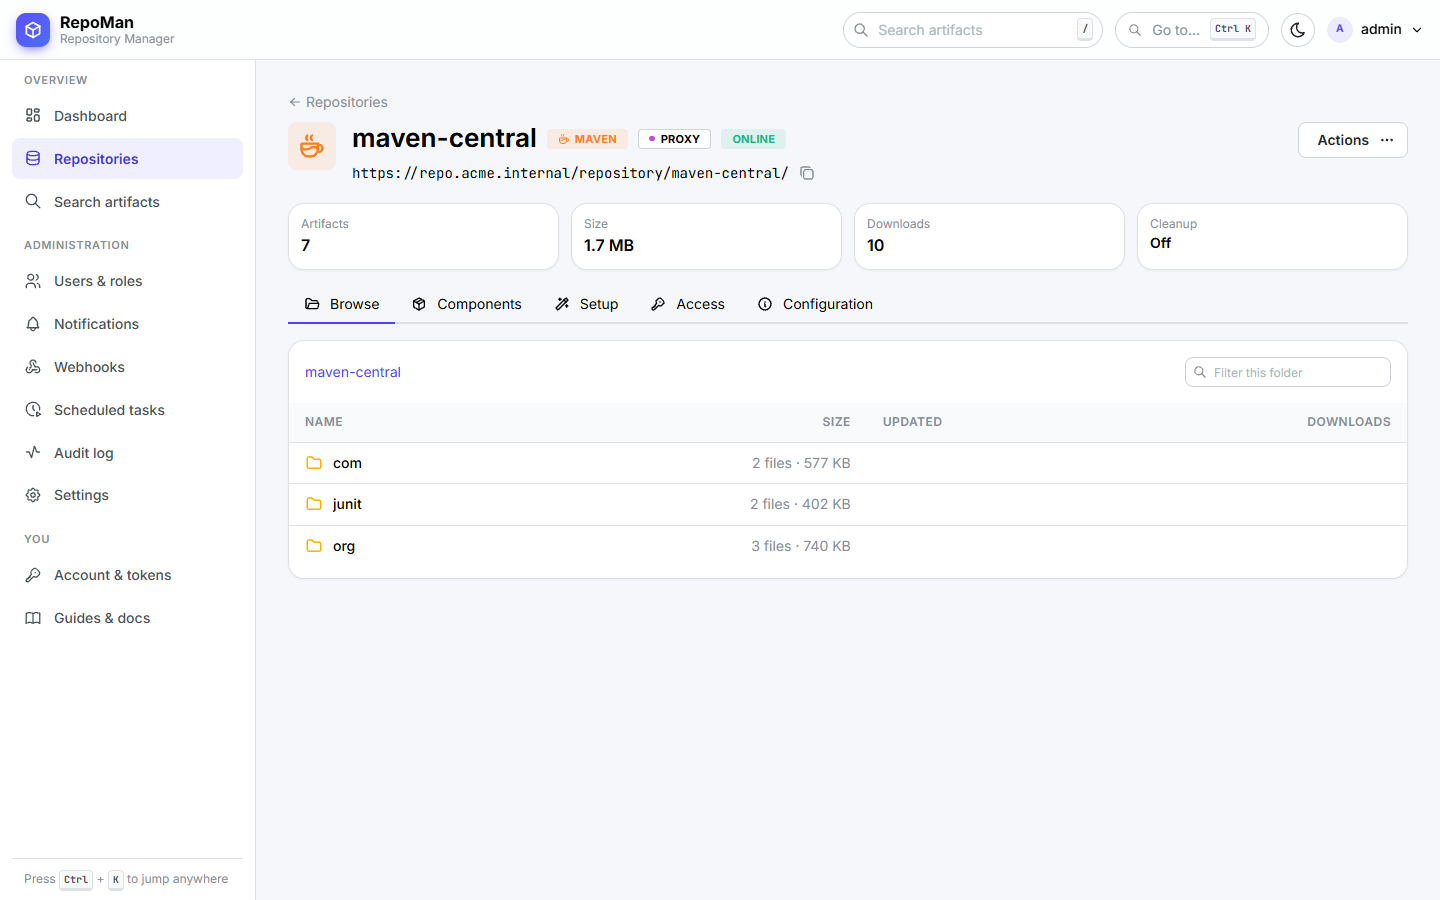This screenshot has height=900, width=1440.
Task: Open the Go to... quick jump box
Action: [1191, 30]
